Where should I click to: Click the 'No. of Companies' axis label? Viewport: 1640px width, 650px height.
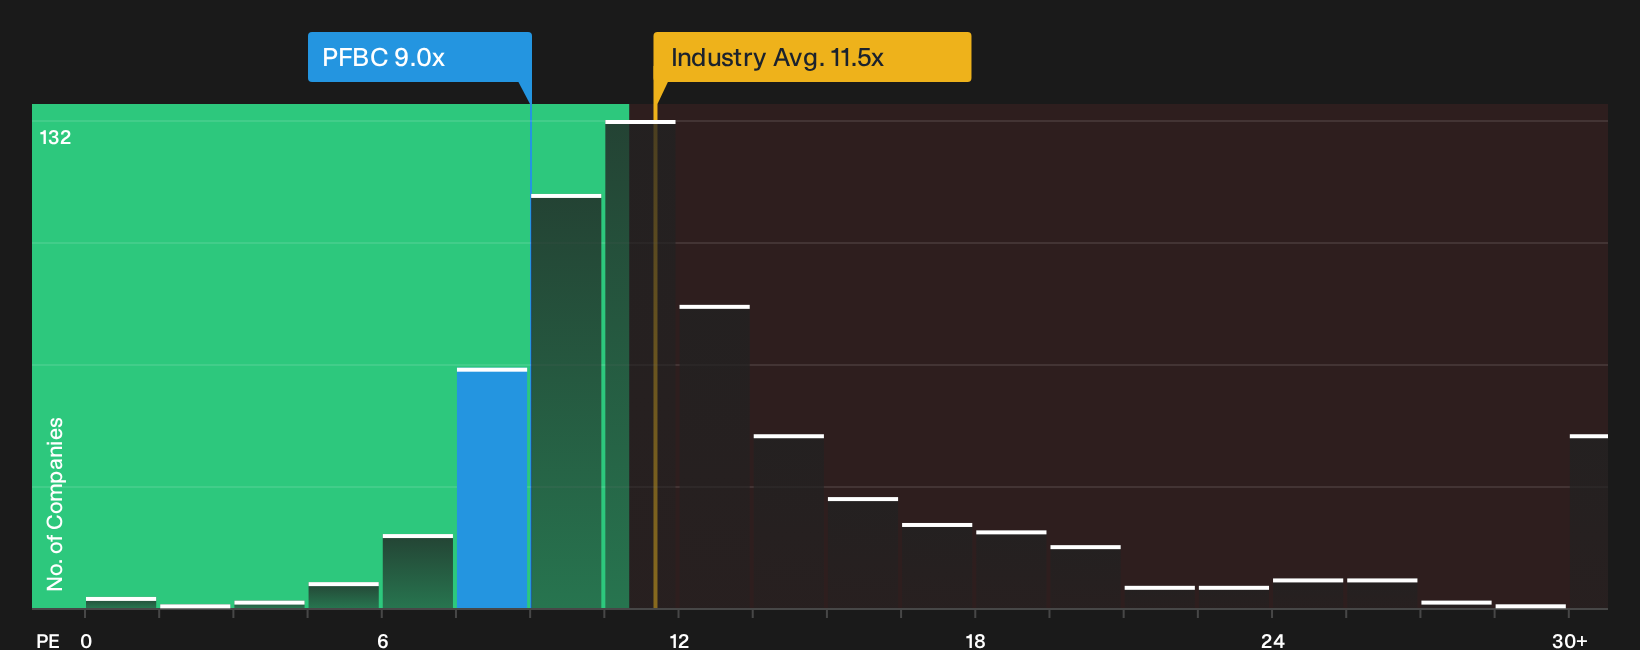click(55, 503)
